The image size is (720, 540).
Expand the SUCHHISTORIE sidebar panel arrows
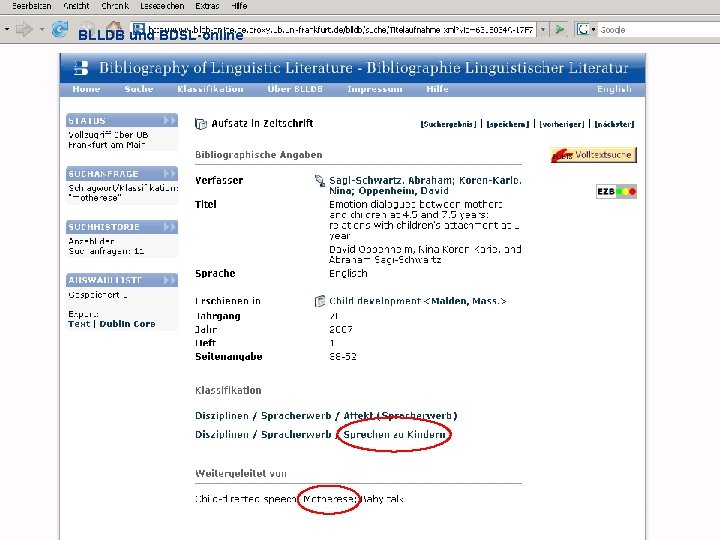pyautogui.click(x=169, y=227)
